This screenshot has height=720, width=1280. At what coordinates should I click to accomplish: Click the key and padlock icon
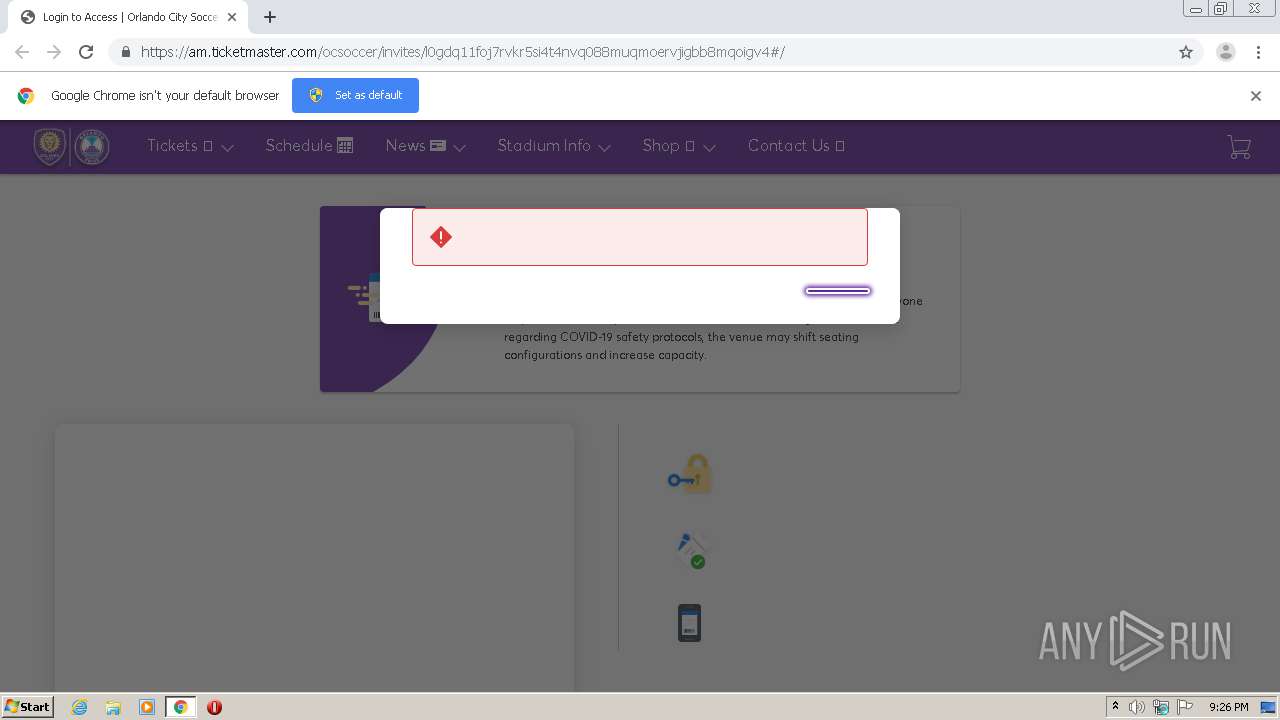coord(690,474)
